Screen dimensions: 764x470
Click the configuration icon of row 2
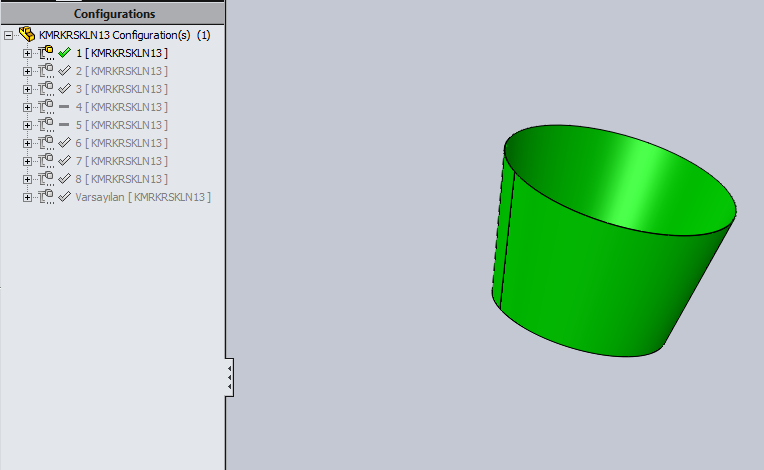pos(46,71)
